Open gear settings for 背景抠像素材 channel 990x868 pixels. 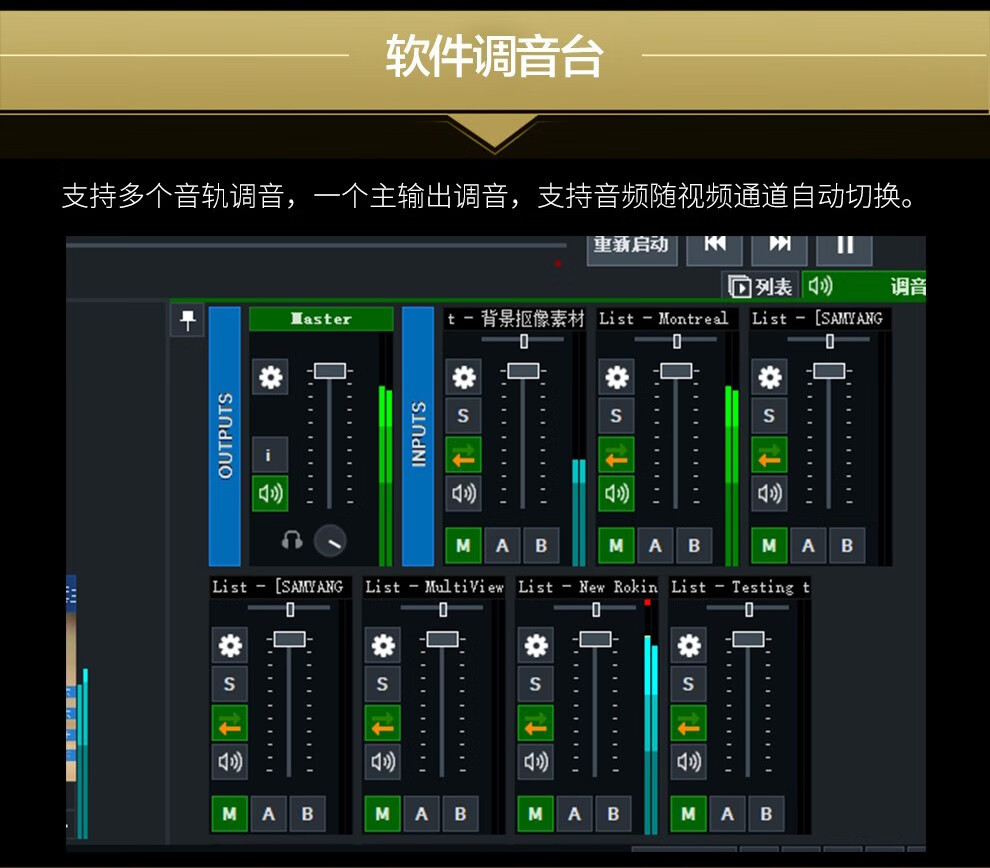tap(463, 377)
